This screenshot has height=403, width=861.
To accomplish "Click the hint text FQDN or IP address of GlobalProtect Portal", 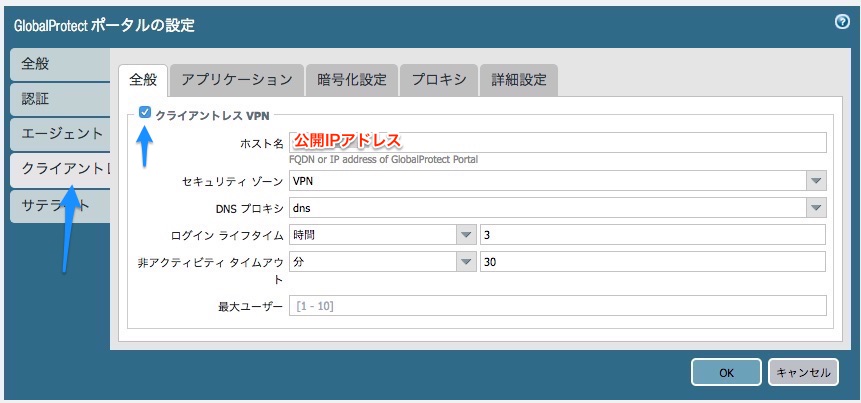I will 383,160.
